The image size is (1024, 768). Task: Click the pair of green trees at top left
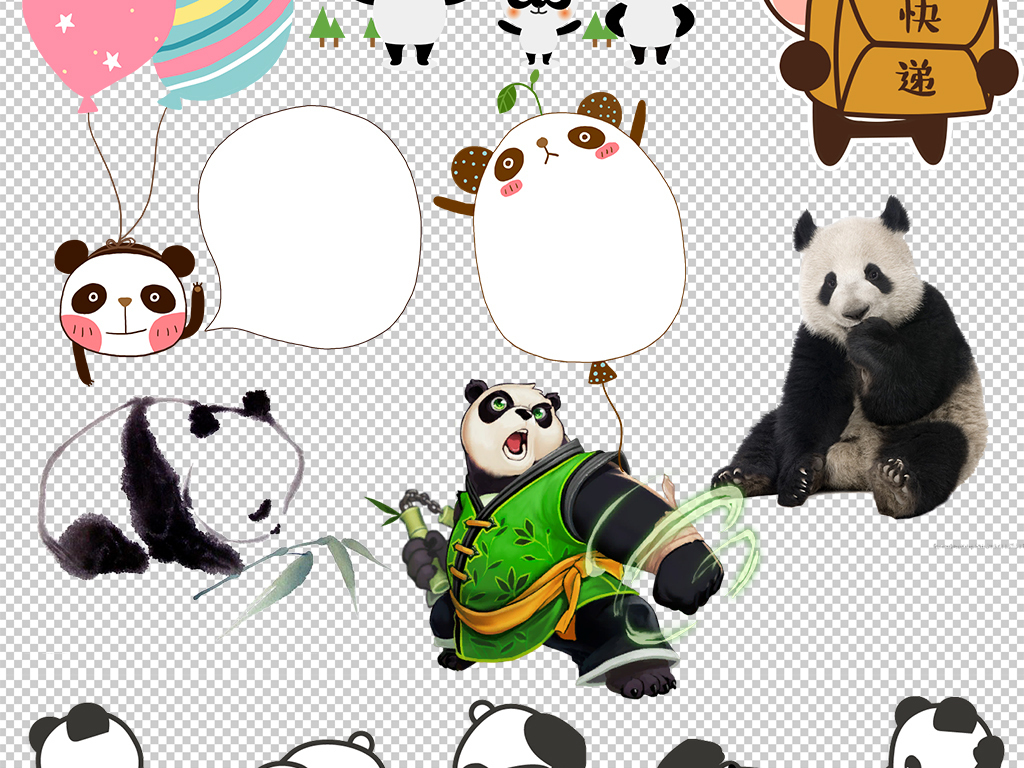tap(327, 27)
